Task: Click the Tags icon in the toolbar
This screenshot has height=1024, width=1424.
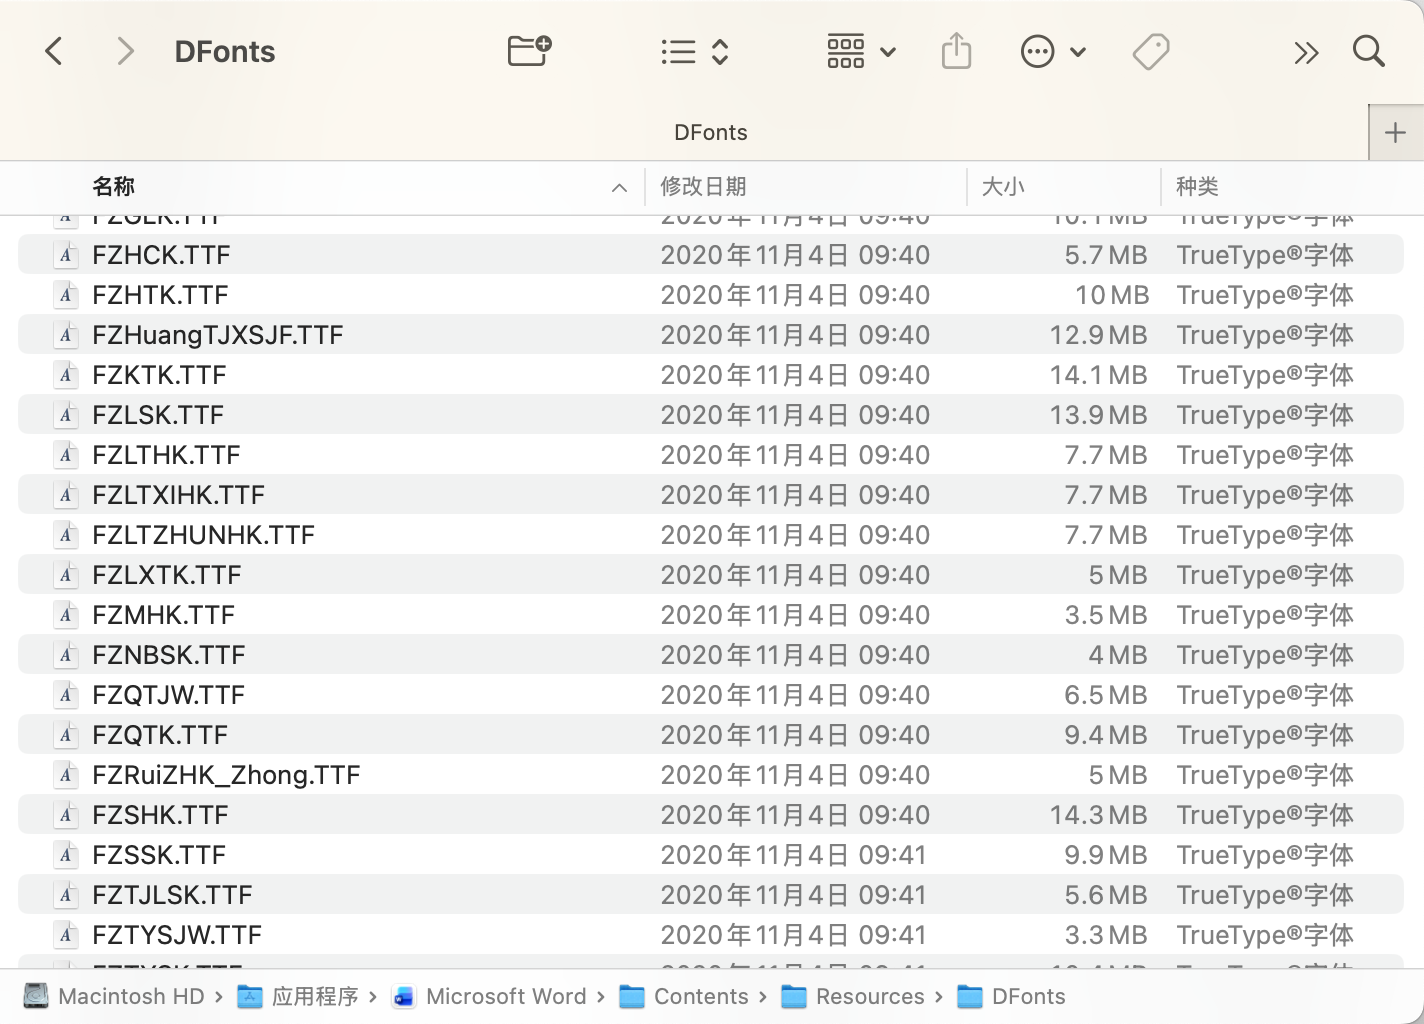Action: tap(1150, 51)
